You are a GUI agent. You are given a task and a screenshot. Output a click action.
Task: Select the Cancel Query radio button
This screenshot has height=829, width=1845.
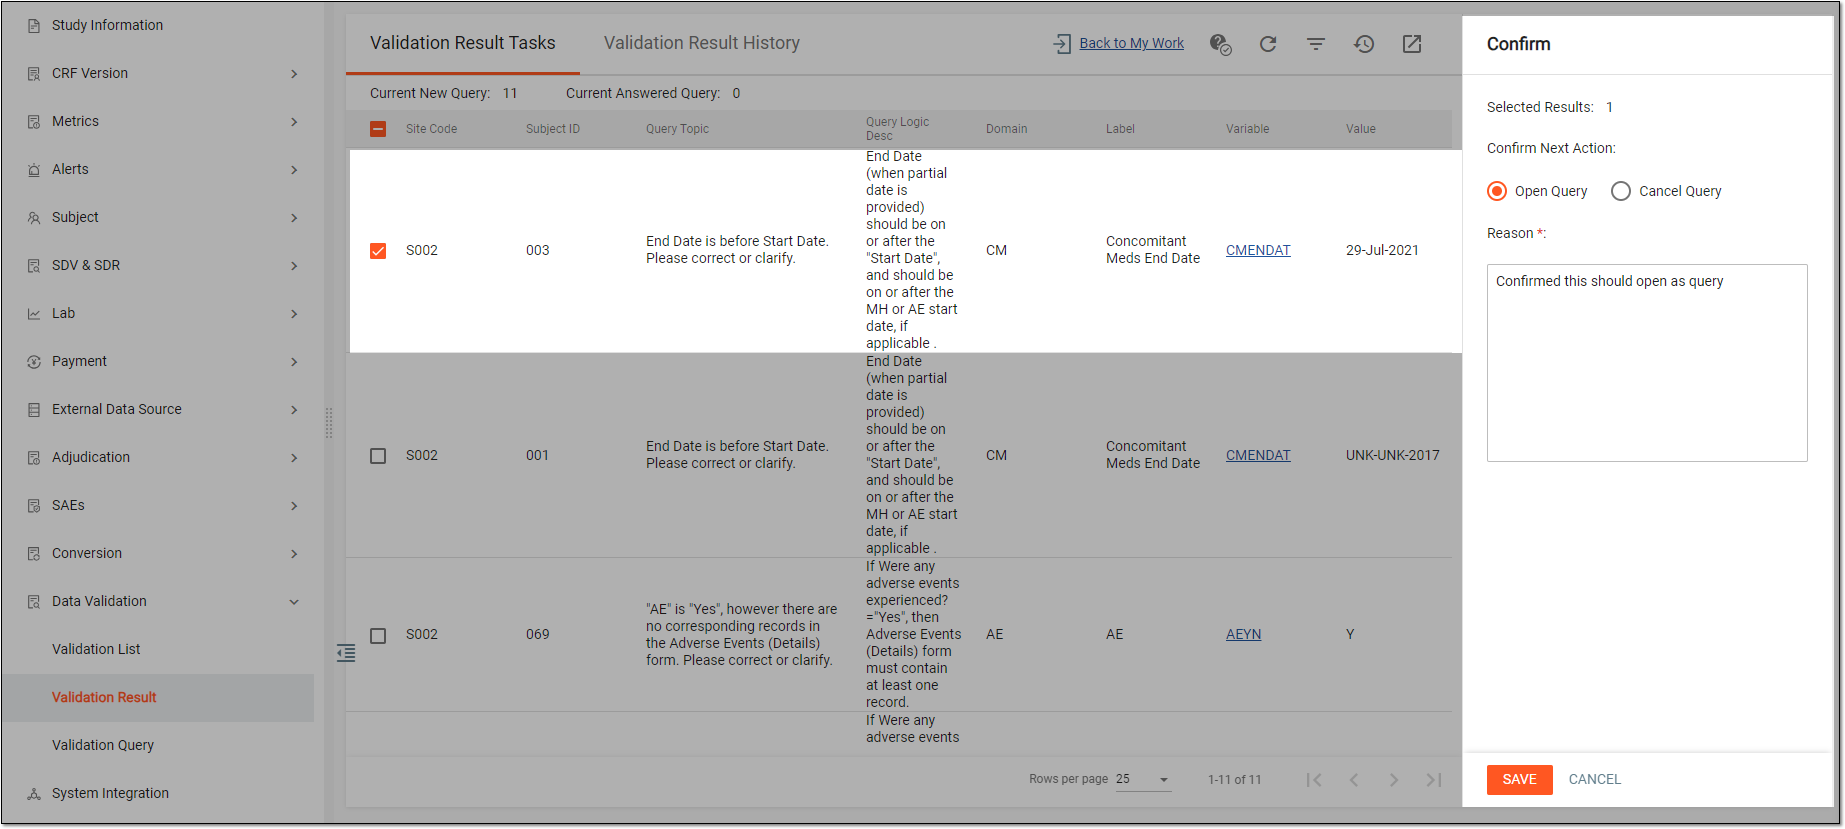[1621, 191]
